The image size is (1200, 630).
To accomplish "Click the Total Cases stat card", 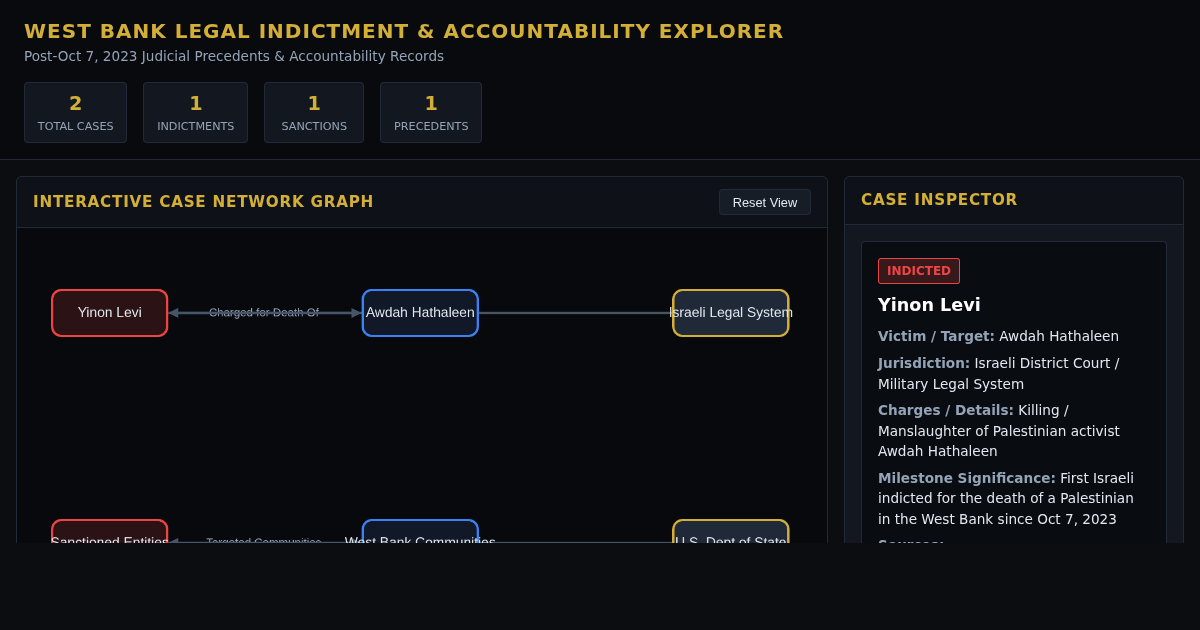I will point(76,112).
